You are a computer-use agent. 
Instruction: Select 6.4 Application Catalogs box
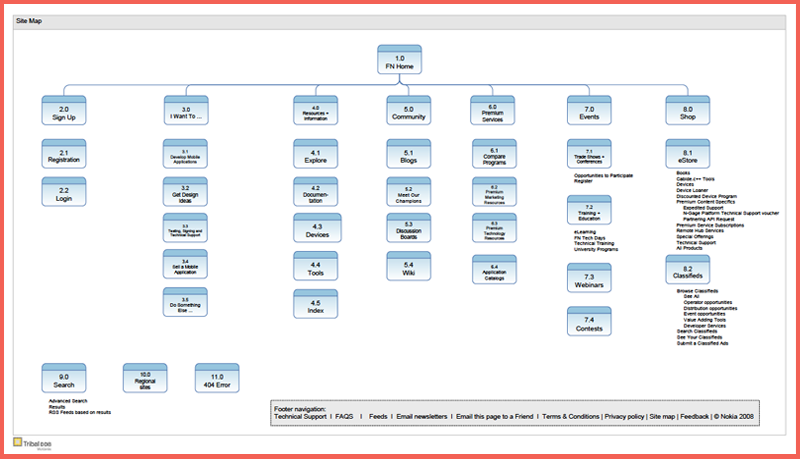pyautogui.click(x=494, y=269)
